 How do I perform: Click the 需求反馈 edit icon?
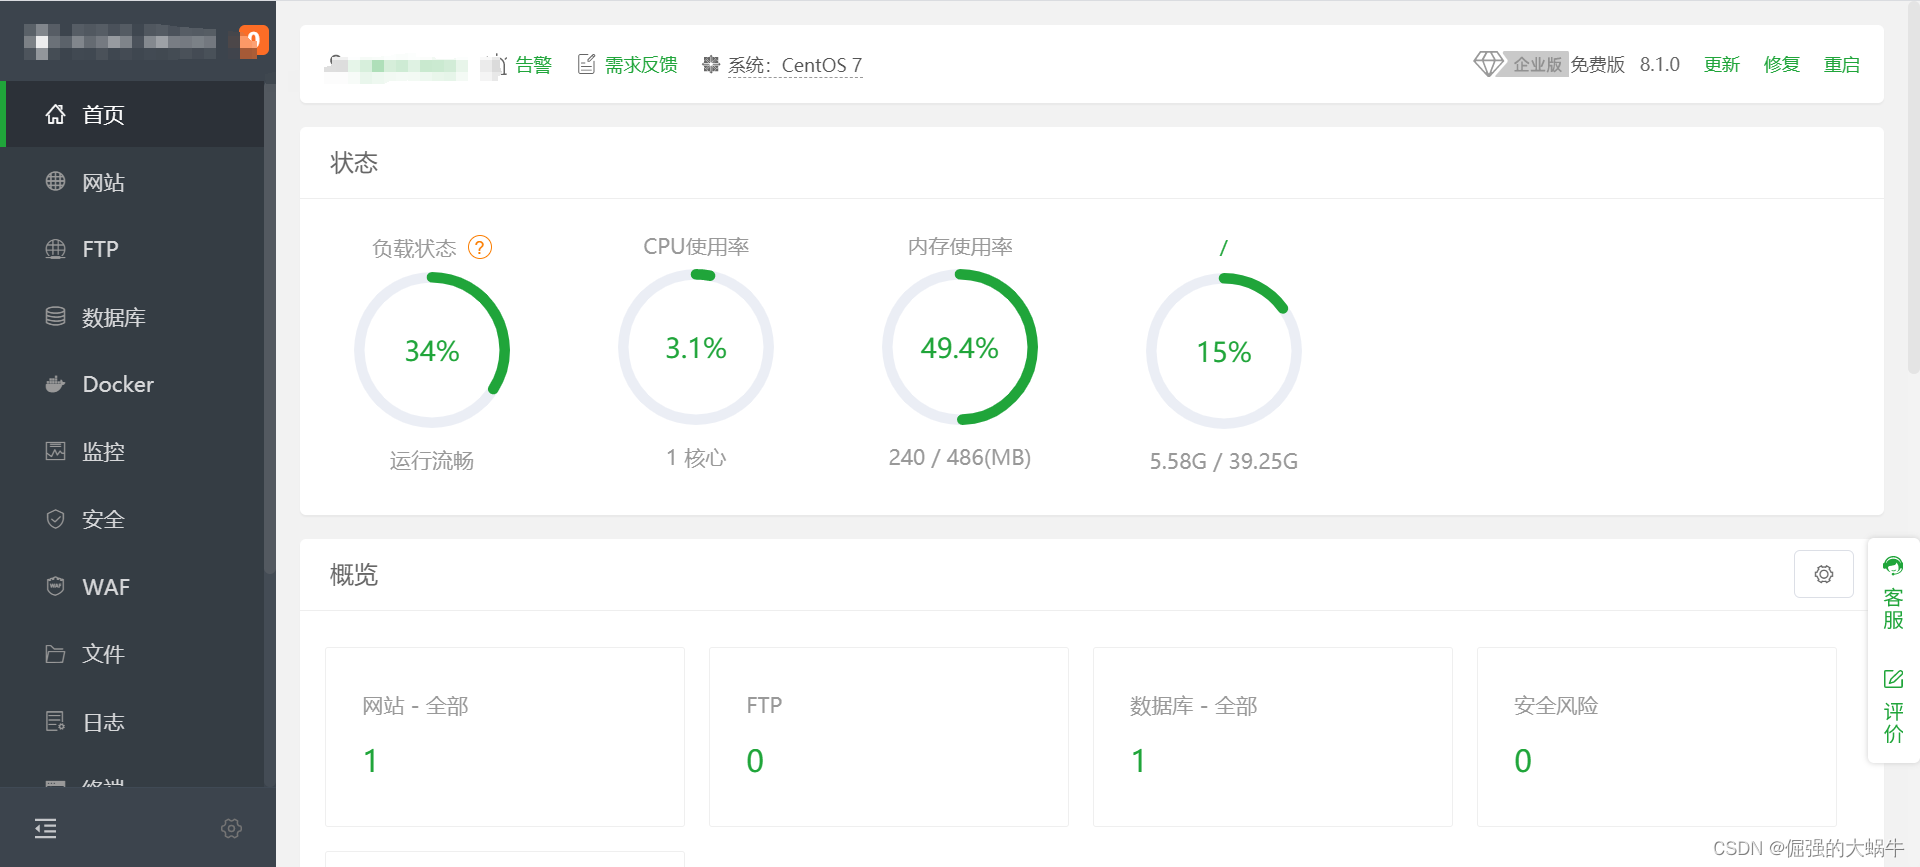click(587, 64)
